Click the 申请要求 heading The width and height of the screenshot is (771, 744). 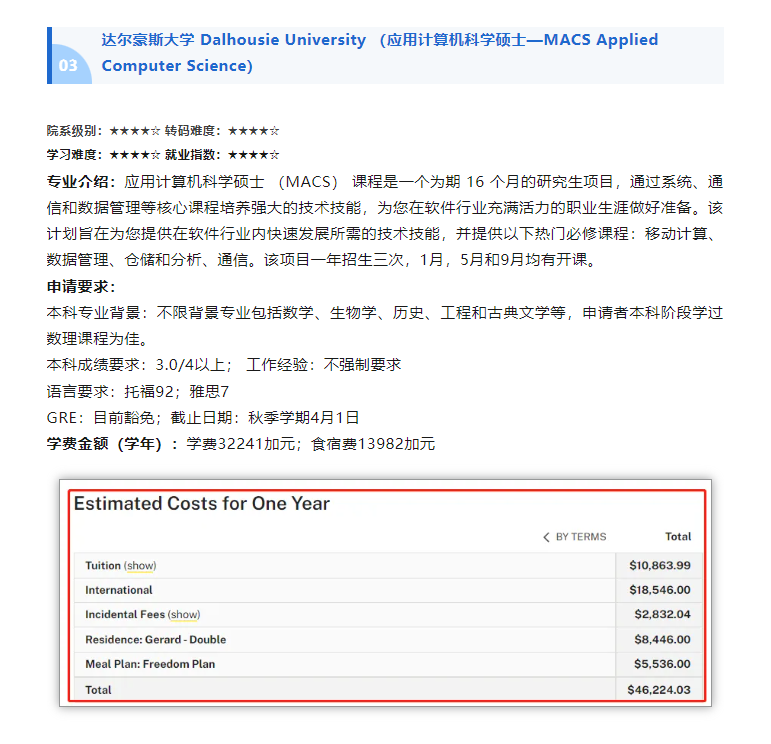pos(81,287)
